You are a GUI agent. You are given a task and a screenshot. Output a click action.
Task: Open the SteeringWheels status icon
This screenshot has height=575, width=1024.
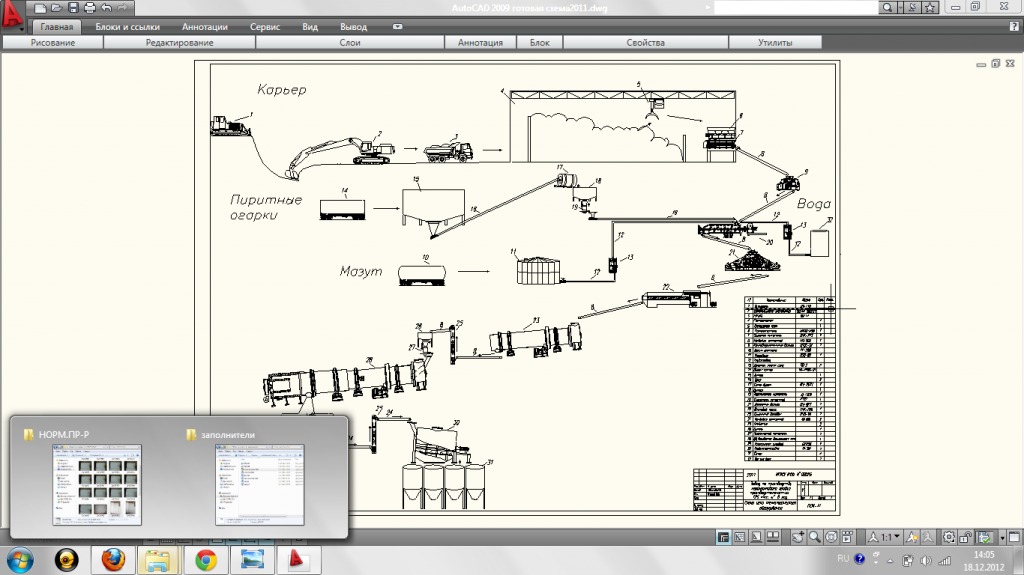(831, 537)
